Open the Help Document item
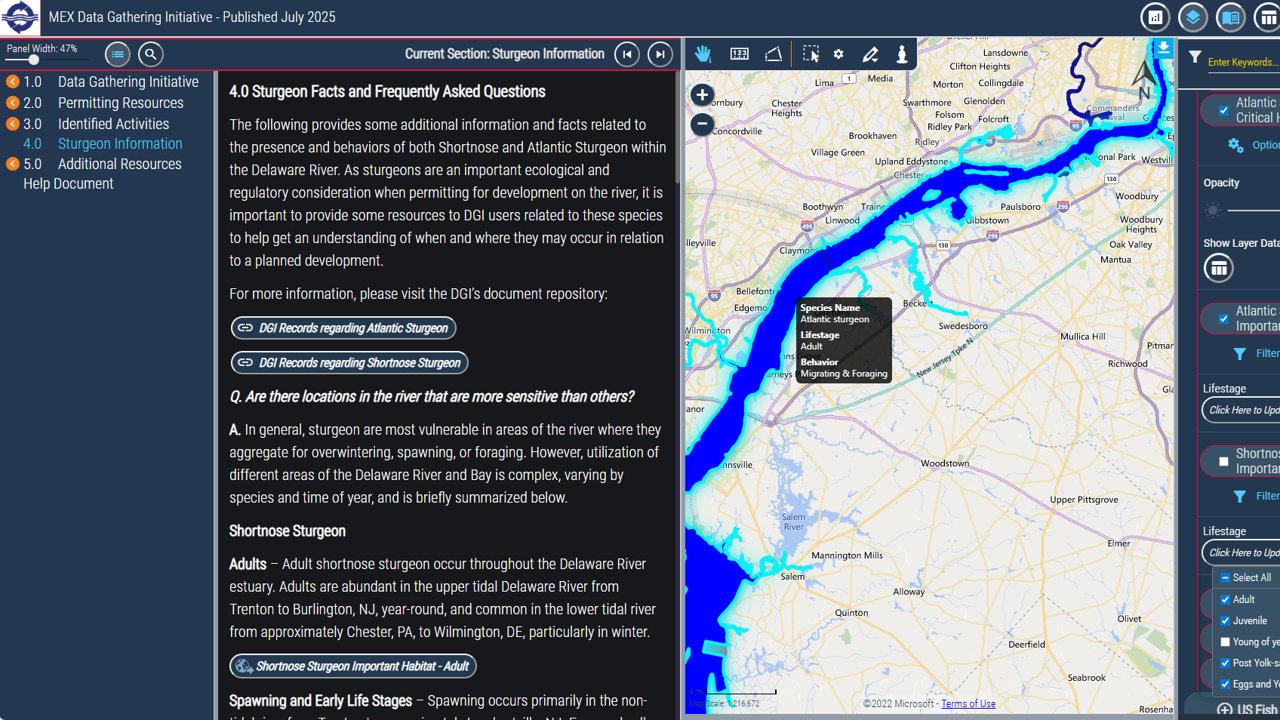The image size is (1280, 720). click(x=68, y=184)
